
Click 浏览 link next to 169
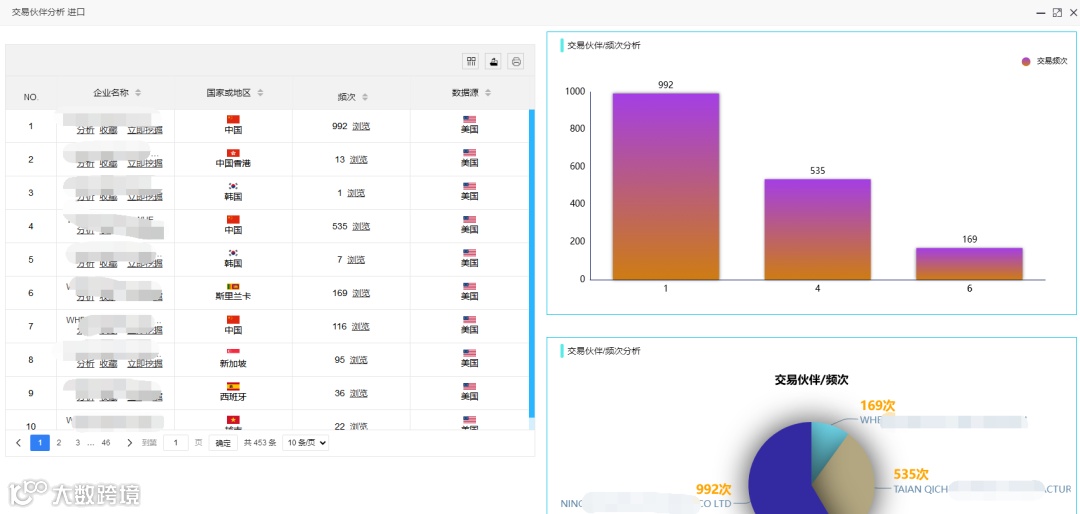361,293
